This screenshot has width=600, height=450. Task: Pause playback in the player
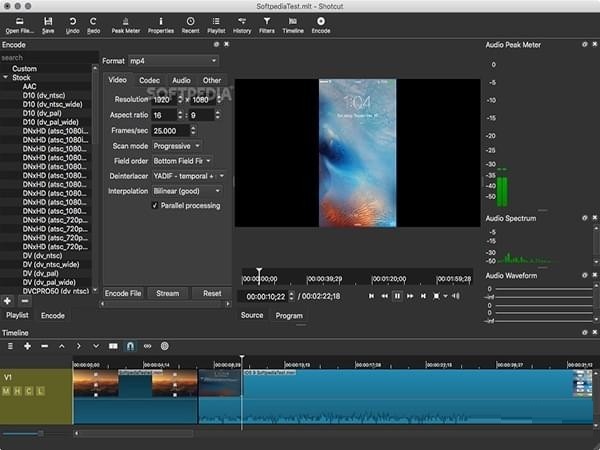[397, 296]
